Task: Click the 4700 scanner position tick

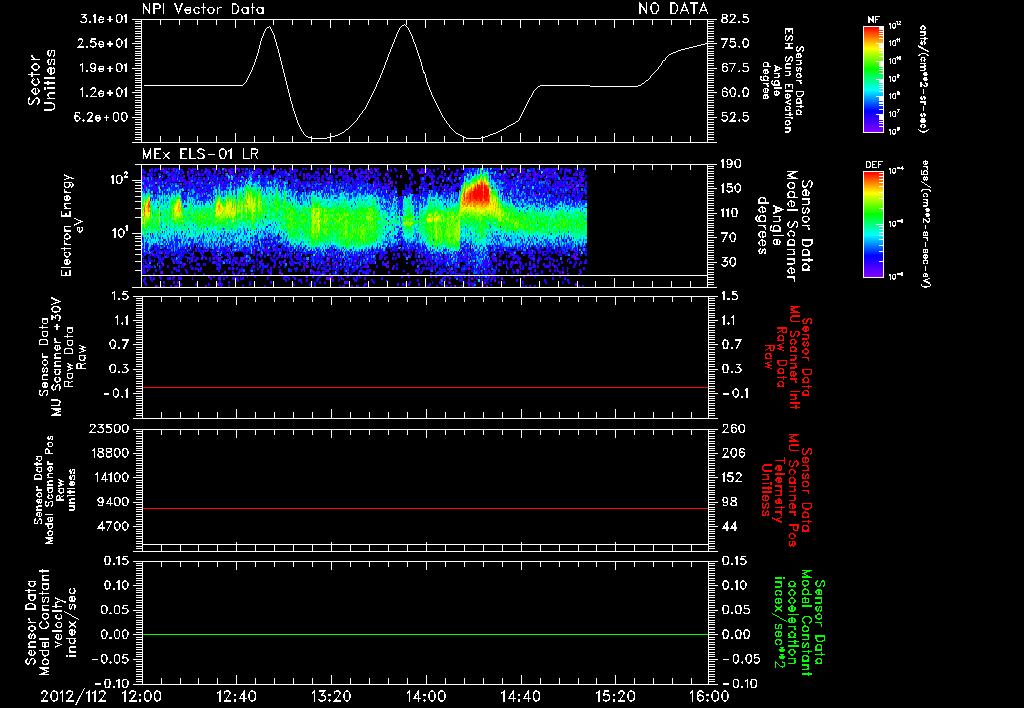Action: (112, 526)
